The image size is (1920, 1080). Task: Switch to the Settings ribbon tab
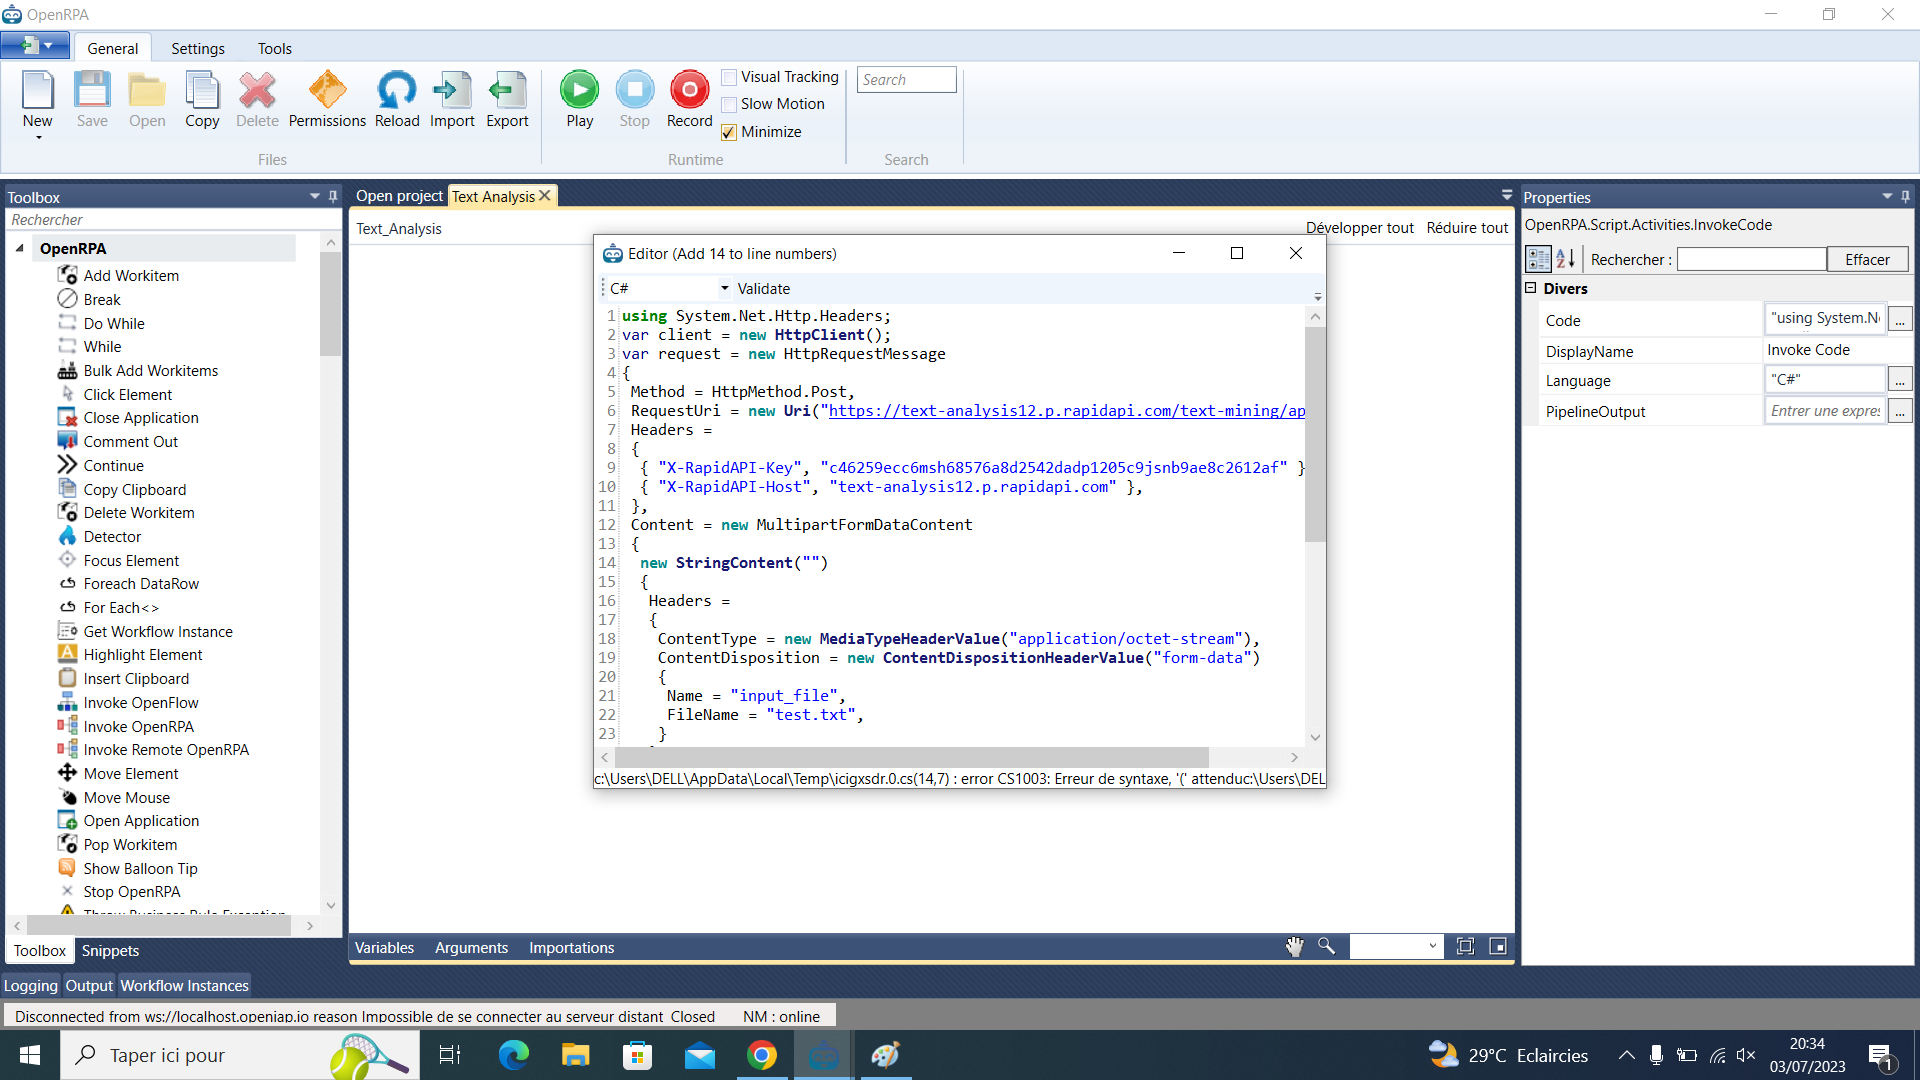[198, 48]
